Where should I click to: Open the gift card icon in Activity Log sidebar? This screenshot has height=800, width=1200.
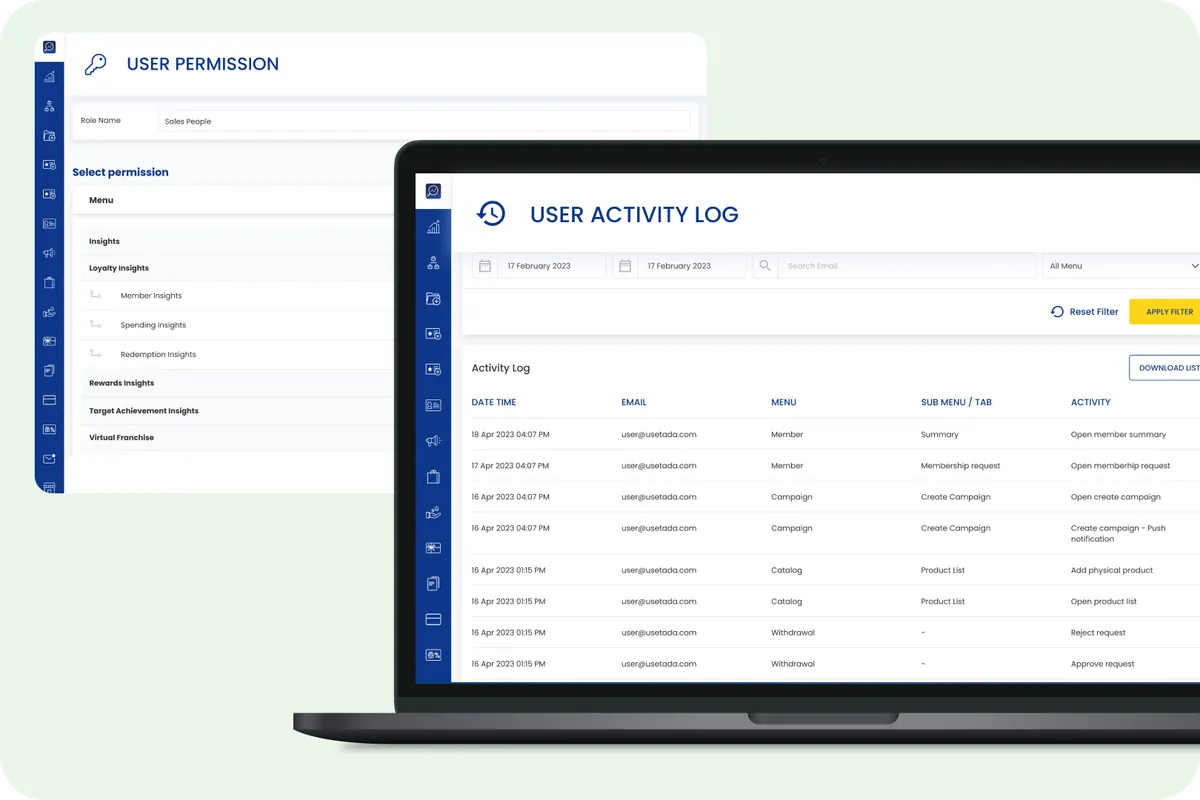433,548
